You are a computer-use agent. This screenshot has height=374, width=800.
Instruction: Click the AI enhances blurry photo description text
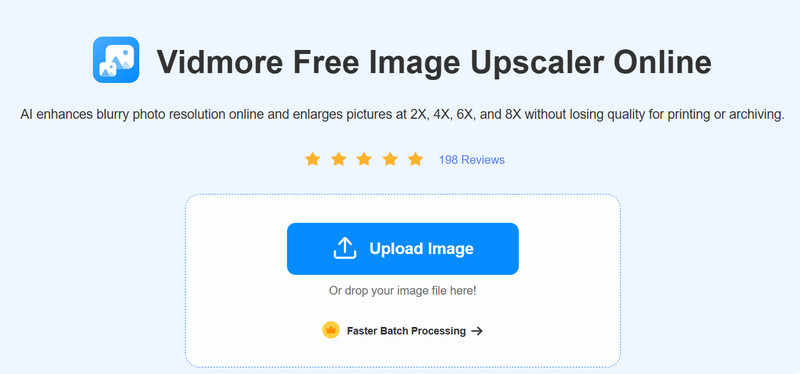(402, 115)
